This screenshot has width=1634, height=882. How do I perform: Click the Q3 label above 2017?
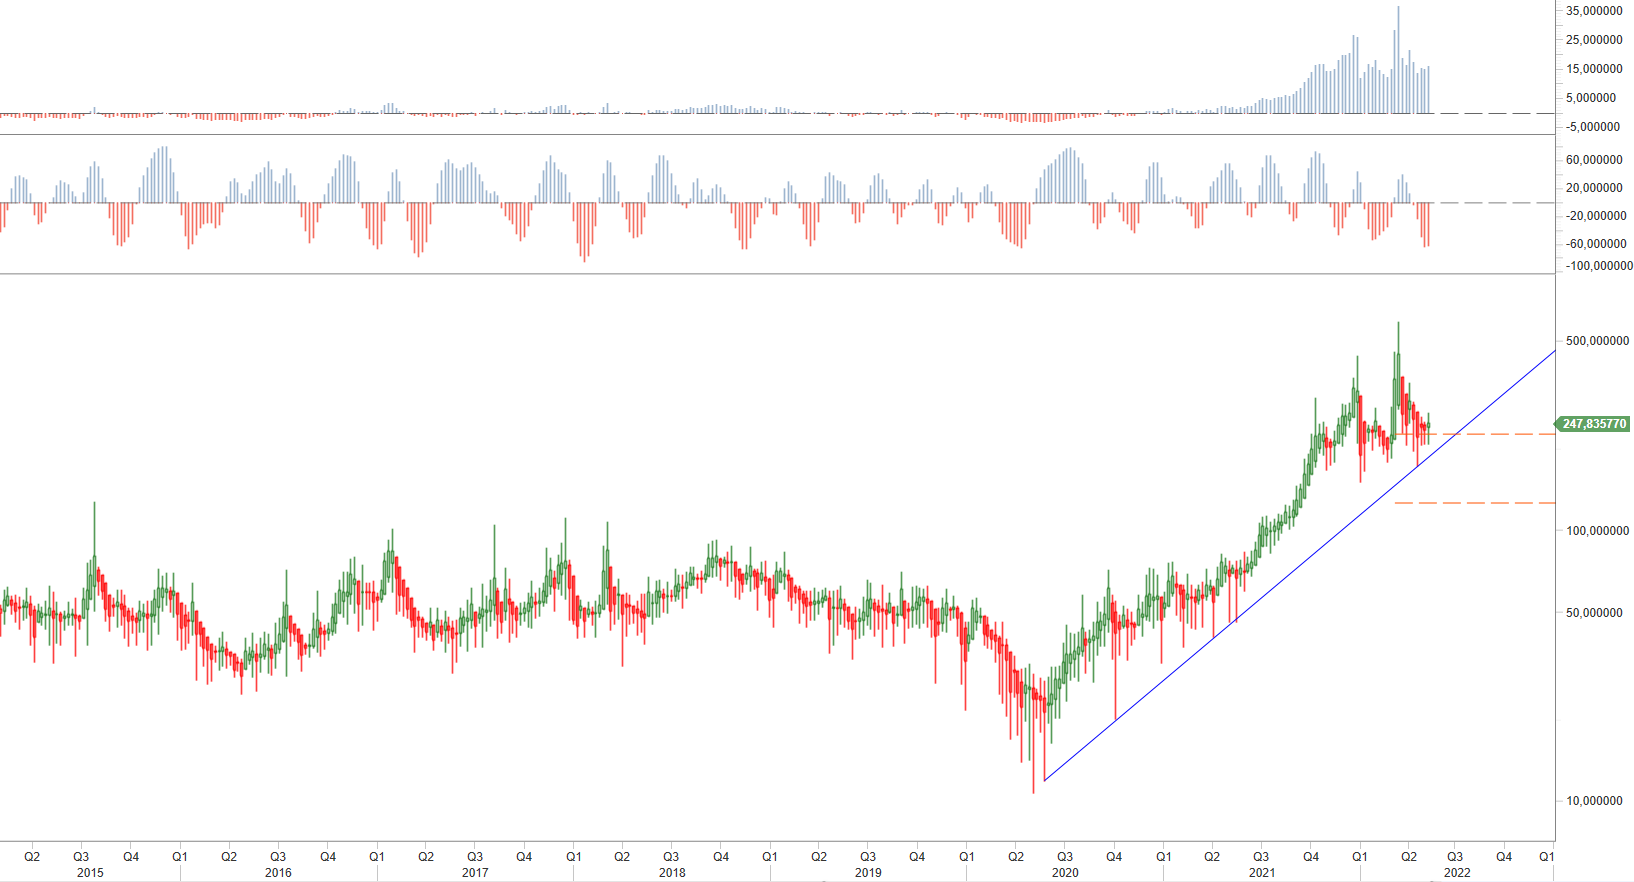coord(475,857)
